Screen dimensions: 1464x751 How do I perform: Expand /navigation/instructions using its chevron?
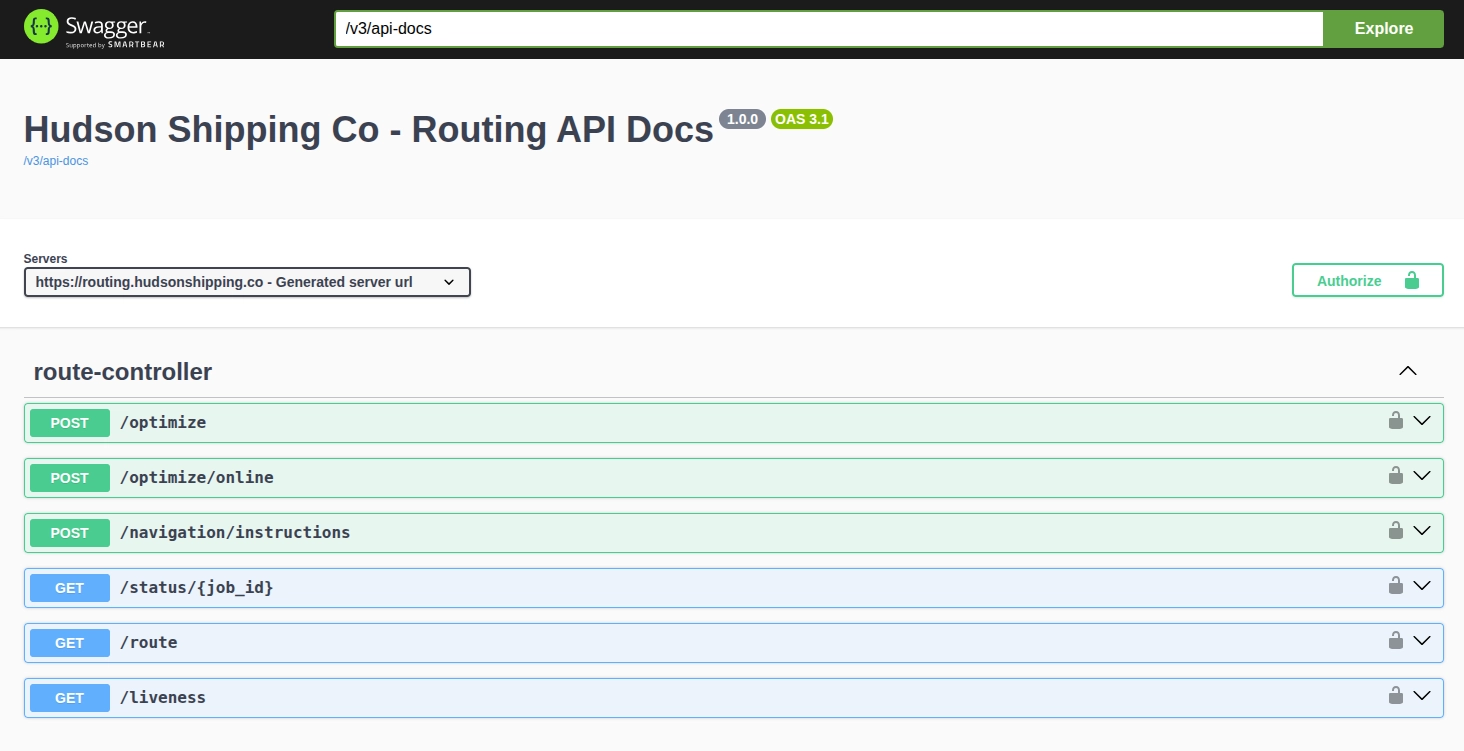1423,532
